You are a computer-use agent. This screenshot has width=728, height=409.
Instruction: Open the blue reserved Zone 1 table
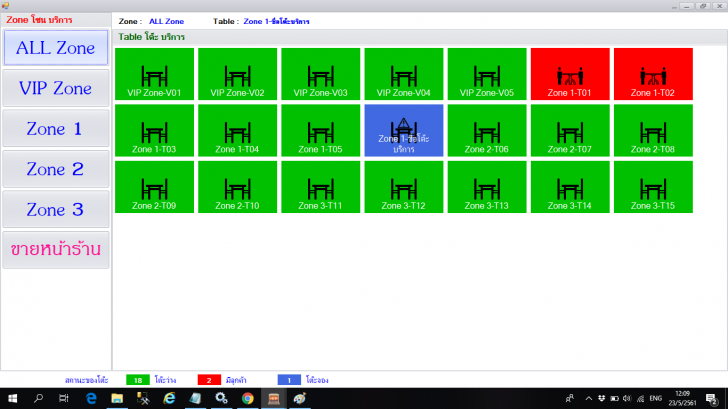click(x=403, y=130)
